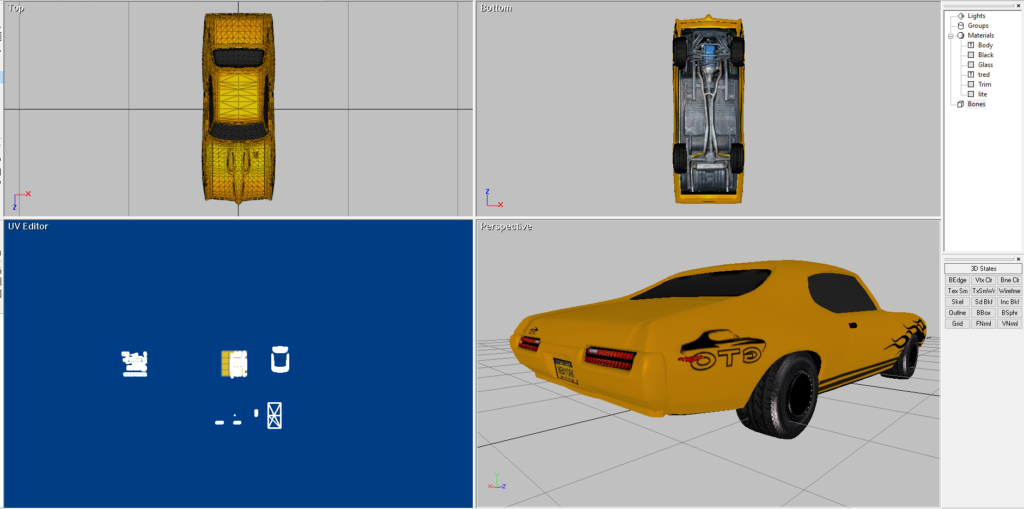Select the Black material in tree
Viewport: 1024px width, 509px height.
[986, 55]
